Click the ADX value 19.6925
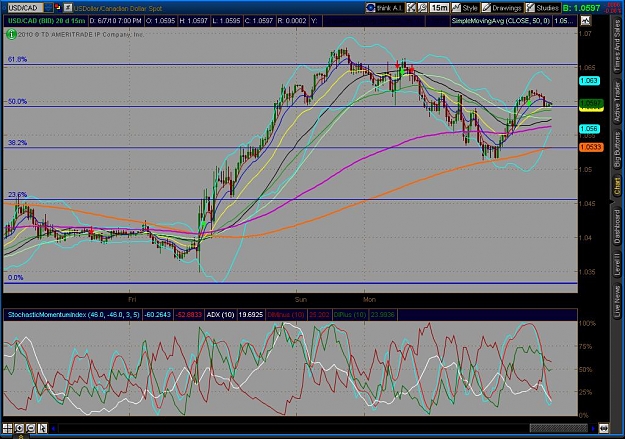The height and width of the screenshot is (439, 625). click(251, 315)
